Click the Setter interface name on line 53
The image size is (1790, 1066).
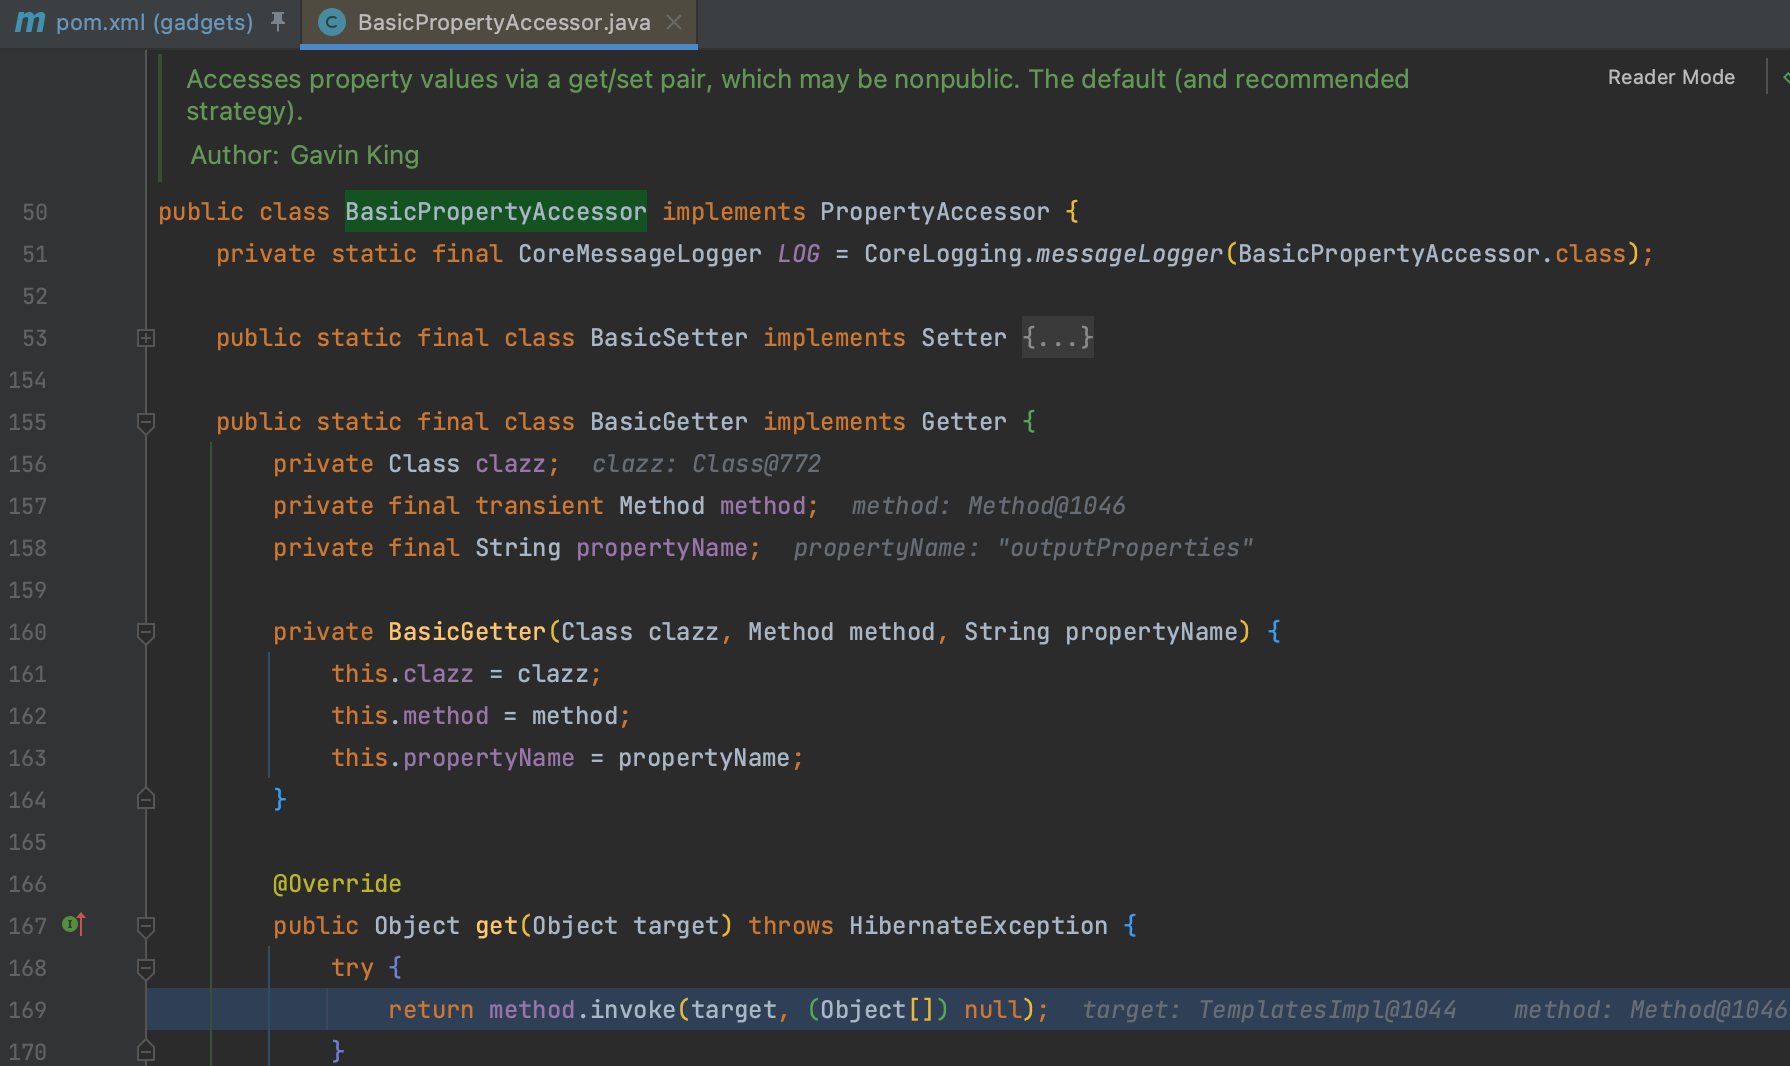point(964,338)
